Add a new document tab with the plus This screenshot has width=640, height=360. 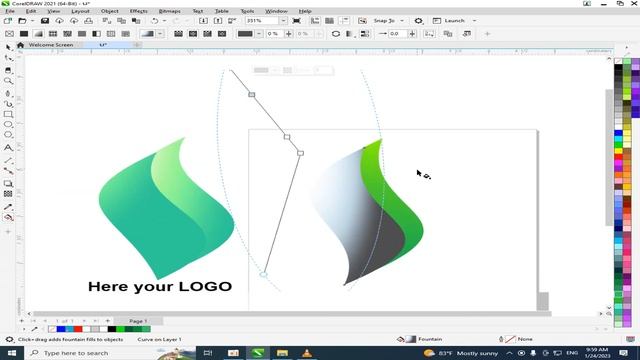pyautogui.click(x=138, y=45)
